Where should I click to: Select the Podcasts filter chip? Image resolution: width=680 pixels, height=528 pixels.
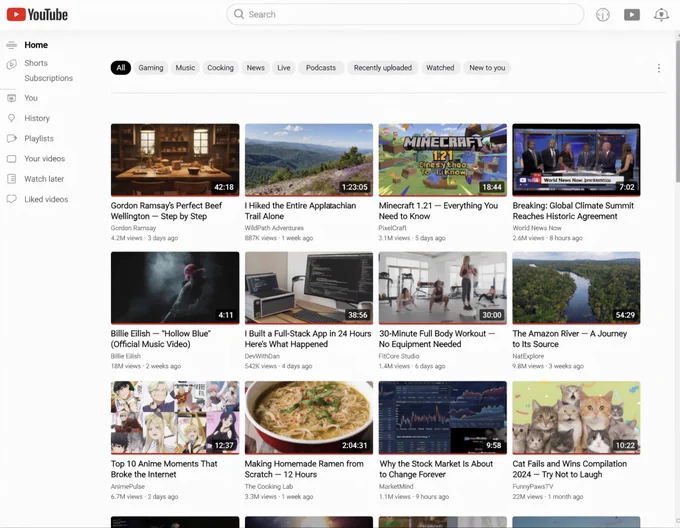(x=321, y=68)
